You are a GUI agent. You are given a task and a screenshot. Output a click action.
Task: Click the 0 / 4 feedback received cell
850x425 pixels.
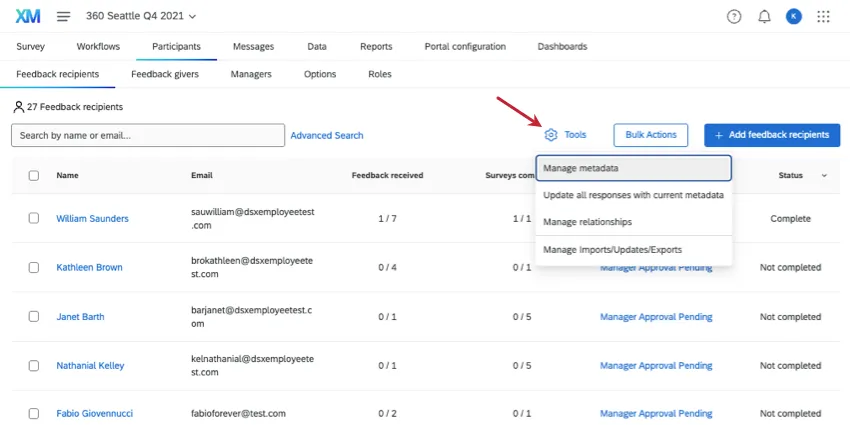[388, 267]
